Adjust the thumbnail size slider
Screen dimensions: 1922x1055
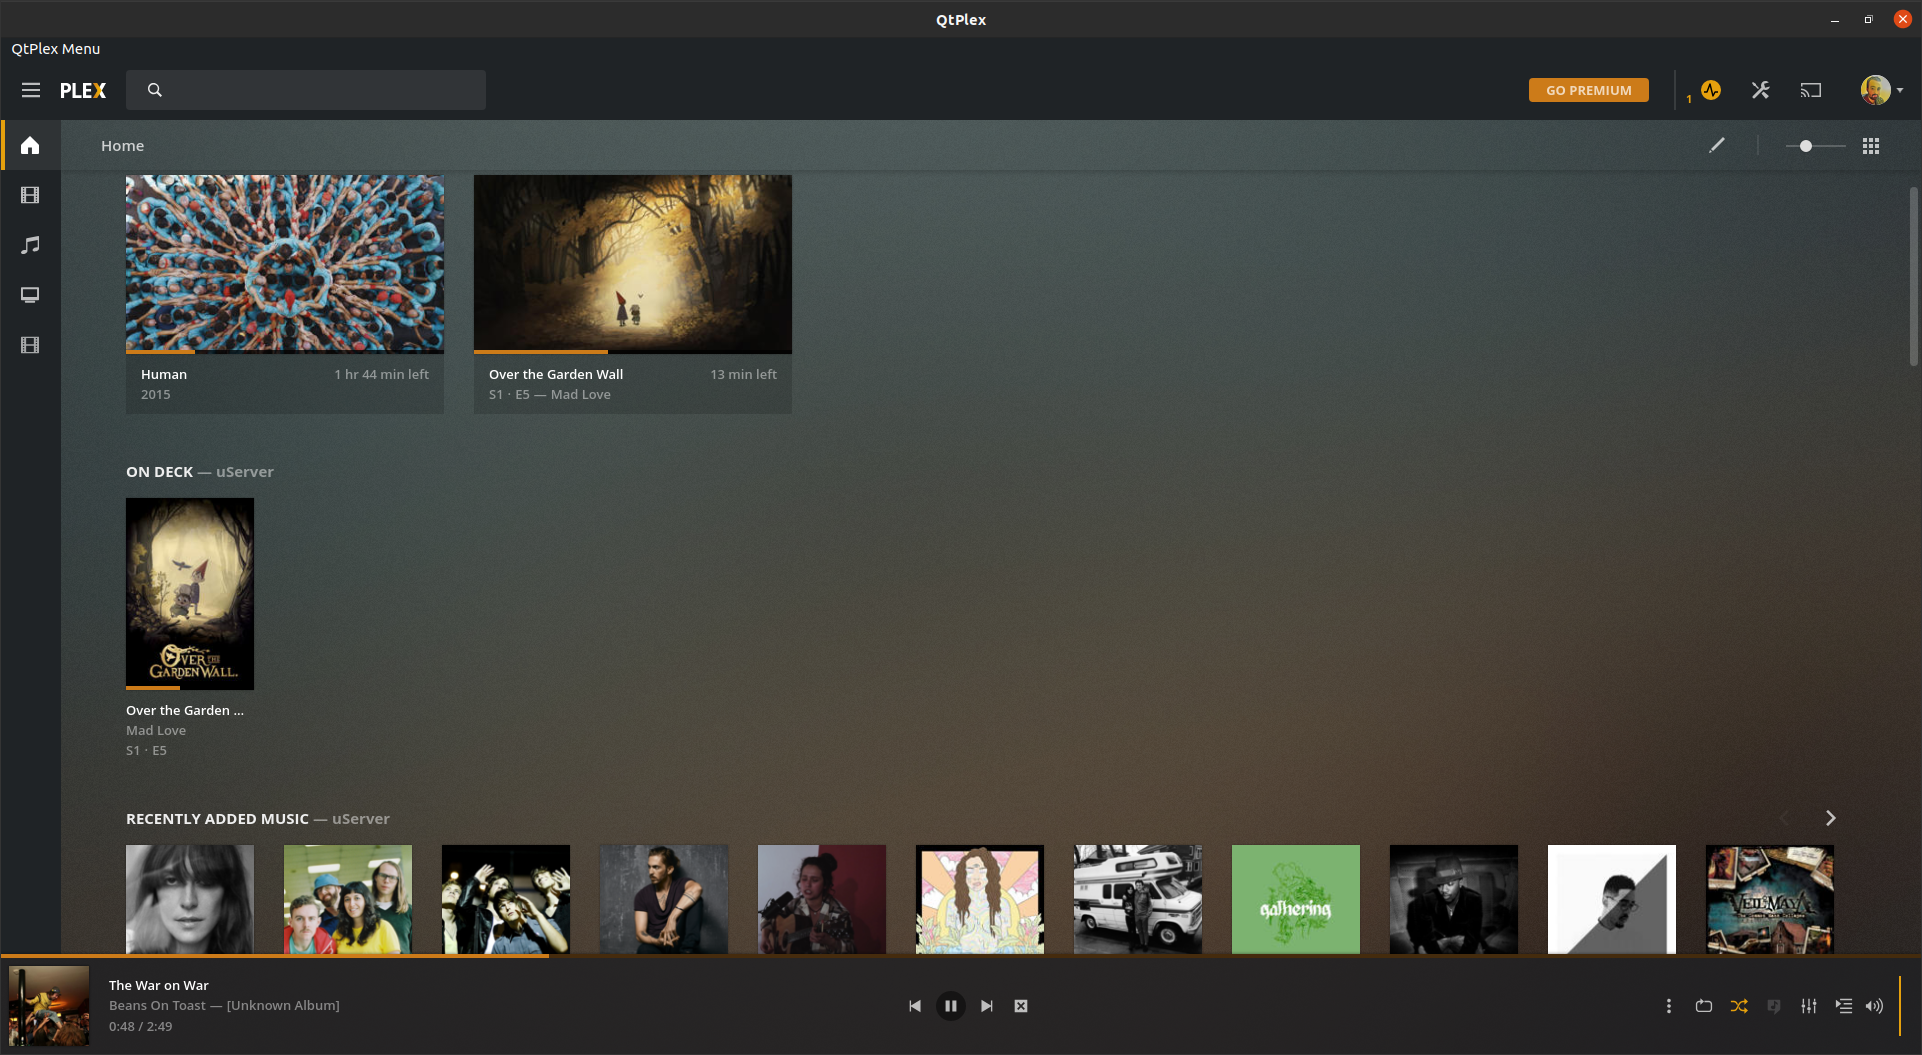(x=1815, y=146)
